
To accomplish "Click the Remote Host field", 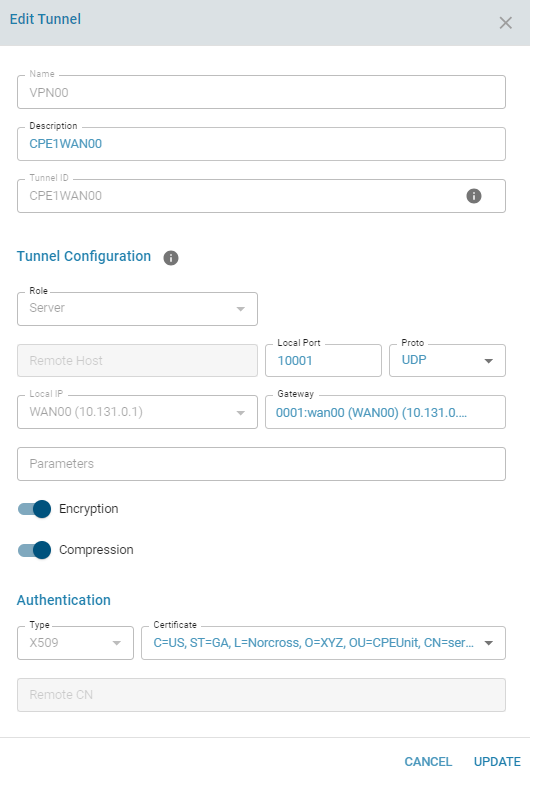I will 137,360.
